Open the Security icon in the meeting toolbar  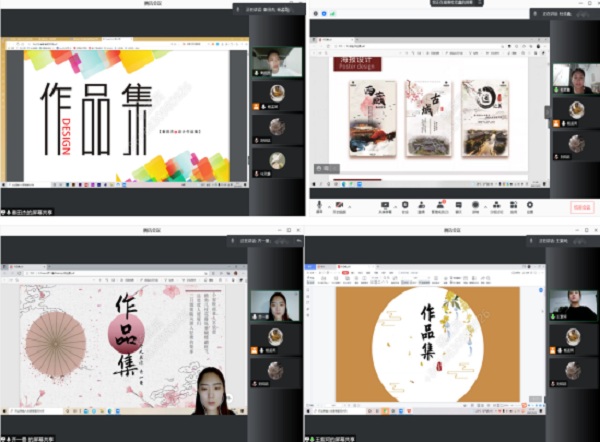pyautogui.click(x=405, y=207)
